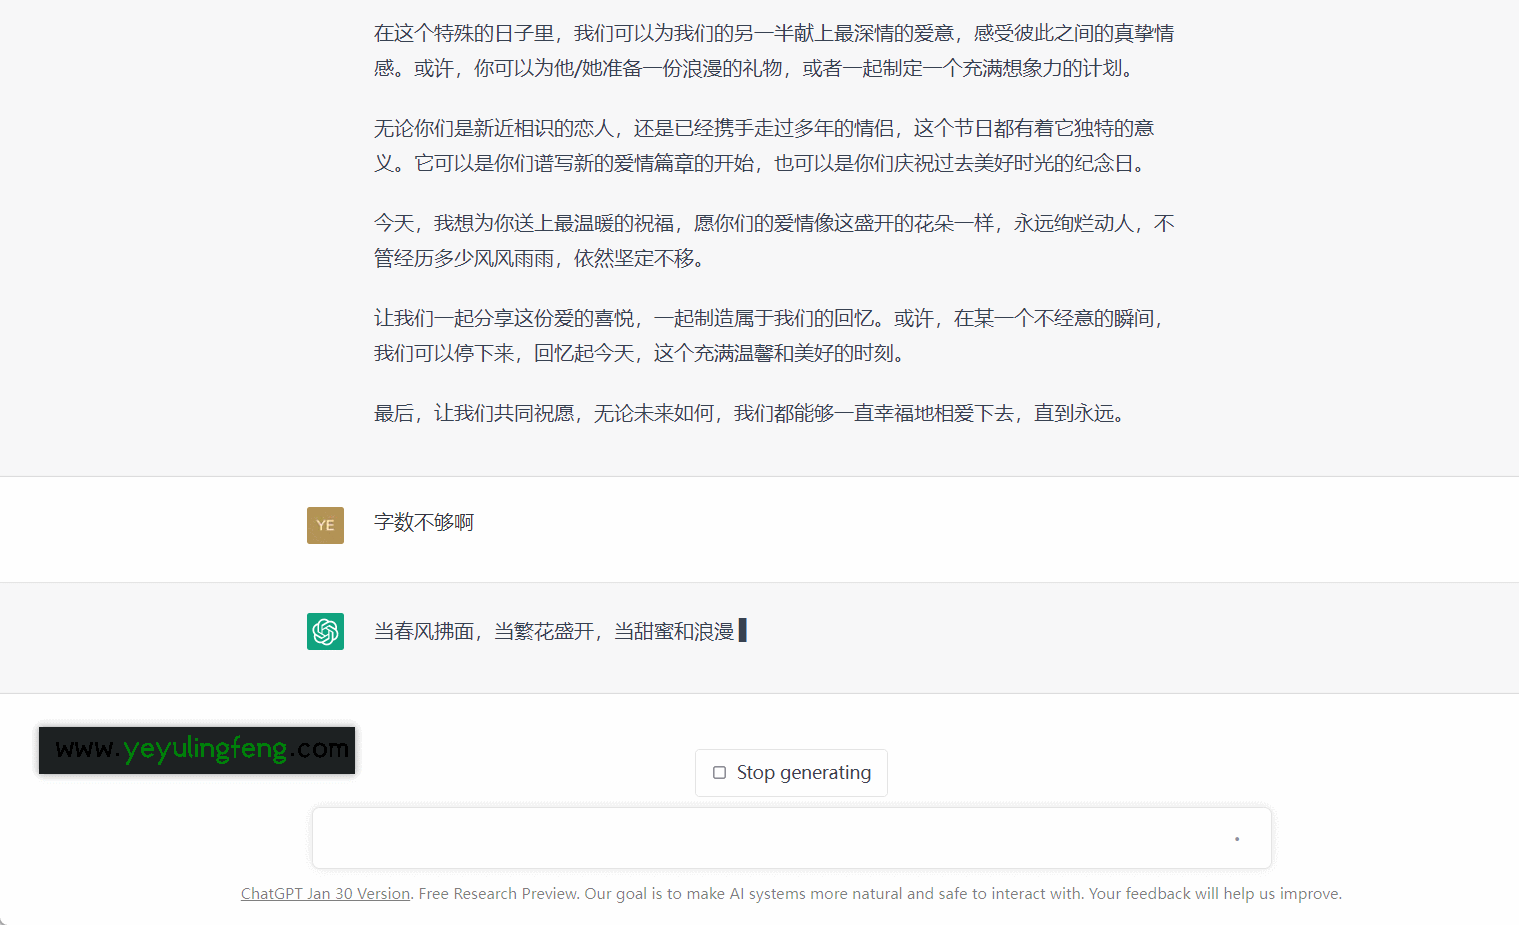Click the Free Research Preview footer text
The height and width of the screenshot is (925, 1519).
point(880,894)
